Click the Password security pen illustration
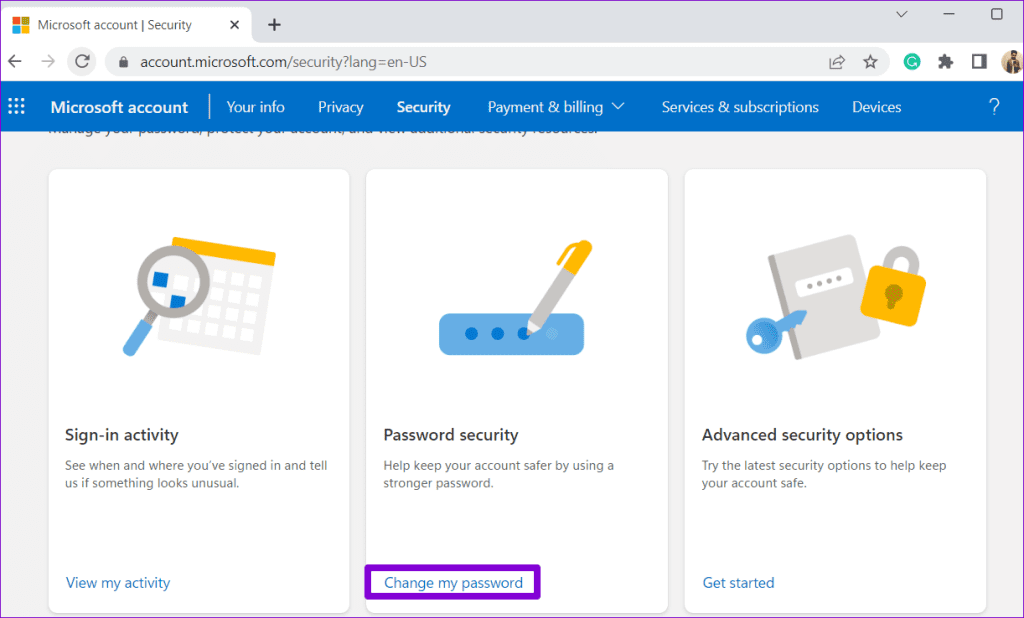 (515, 298)
